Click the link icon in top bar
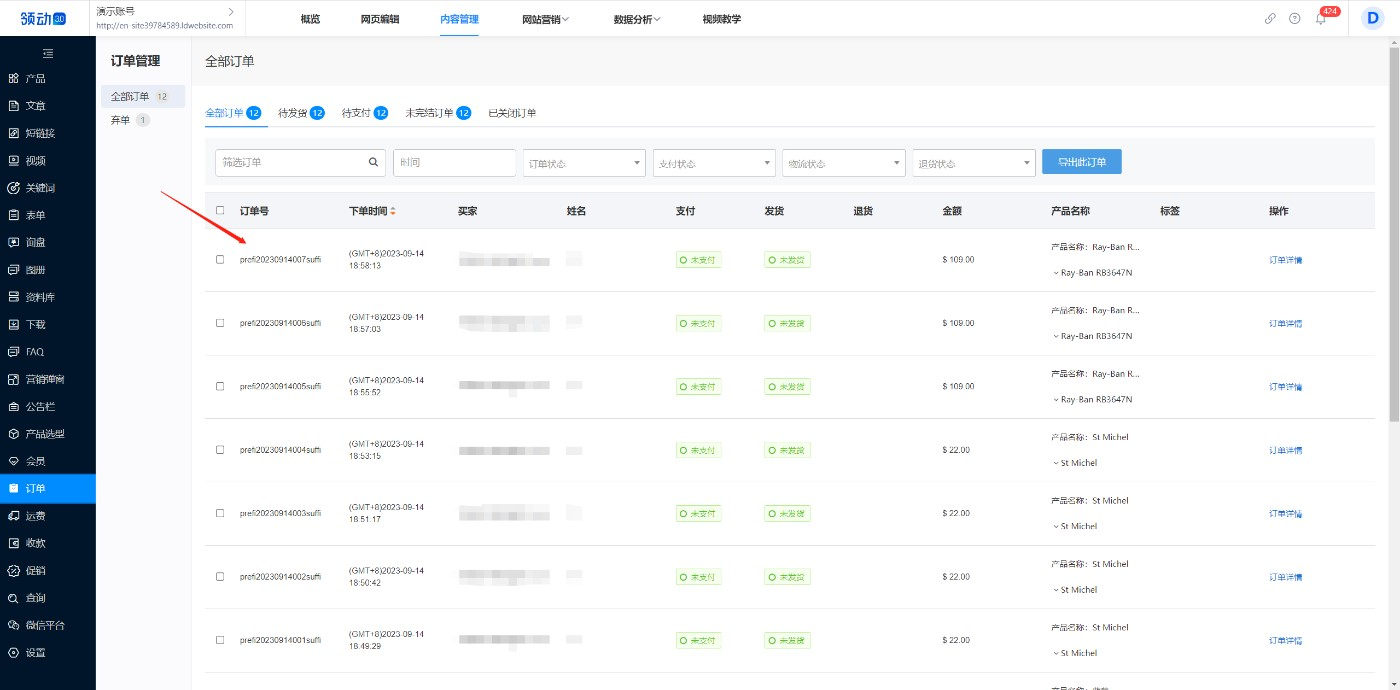This screenshot has height=690, width=1400. [1270, 19]
